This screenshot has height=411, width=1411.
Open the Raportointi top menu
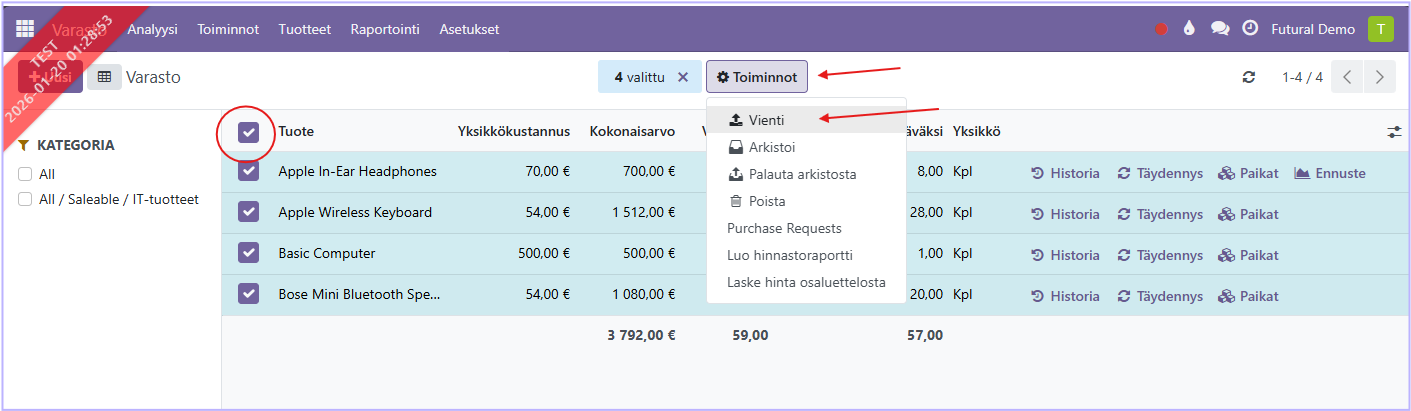(385, 29)
